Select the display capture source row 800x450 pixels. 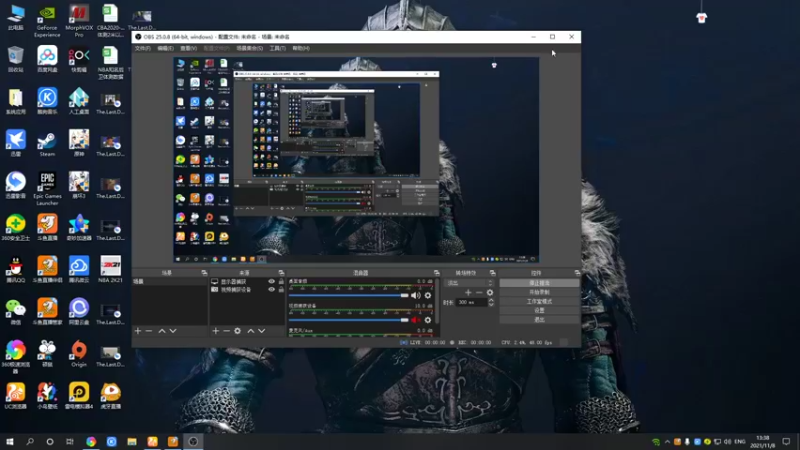coord(247,282)
